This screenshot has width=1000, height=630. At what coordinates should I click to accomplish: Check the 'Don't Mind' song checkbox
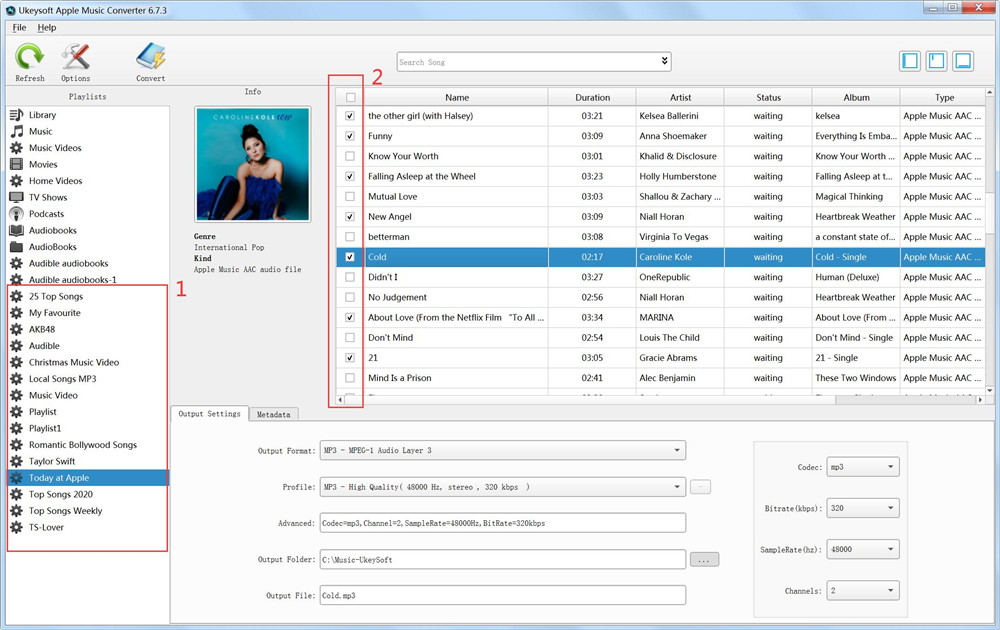350,337
